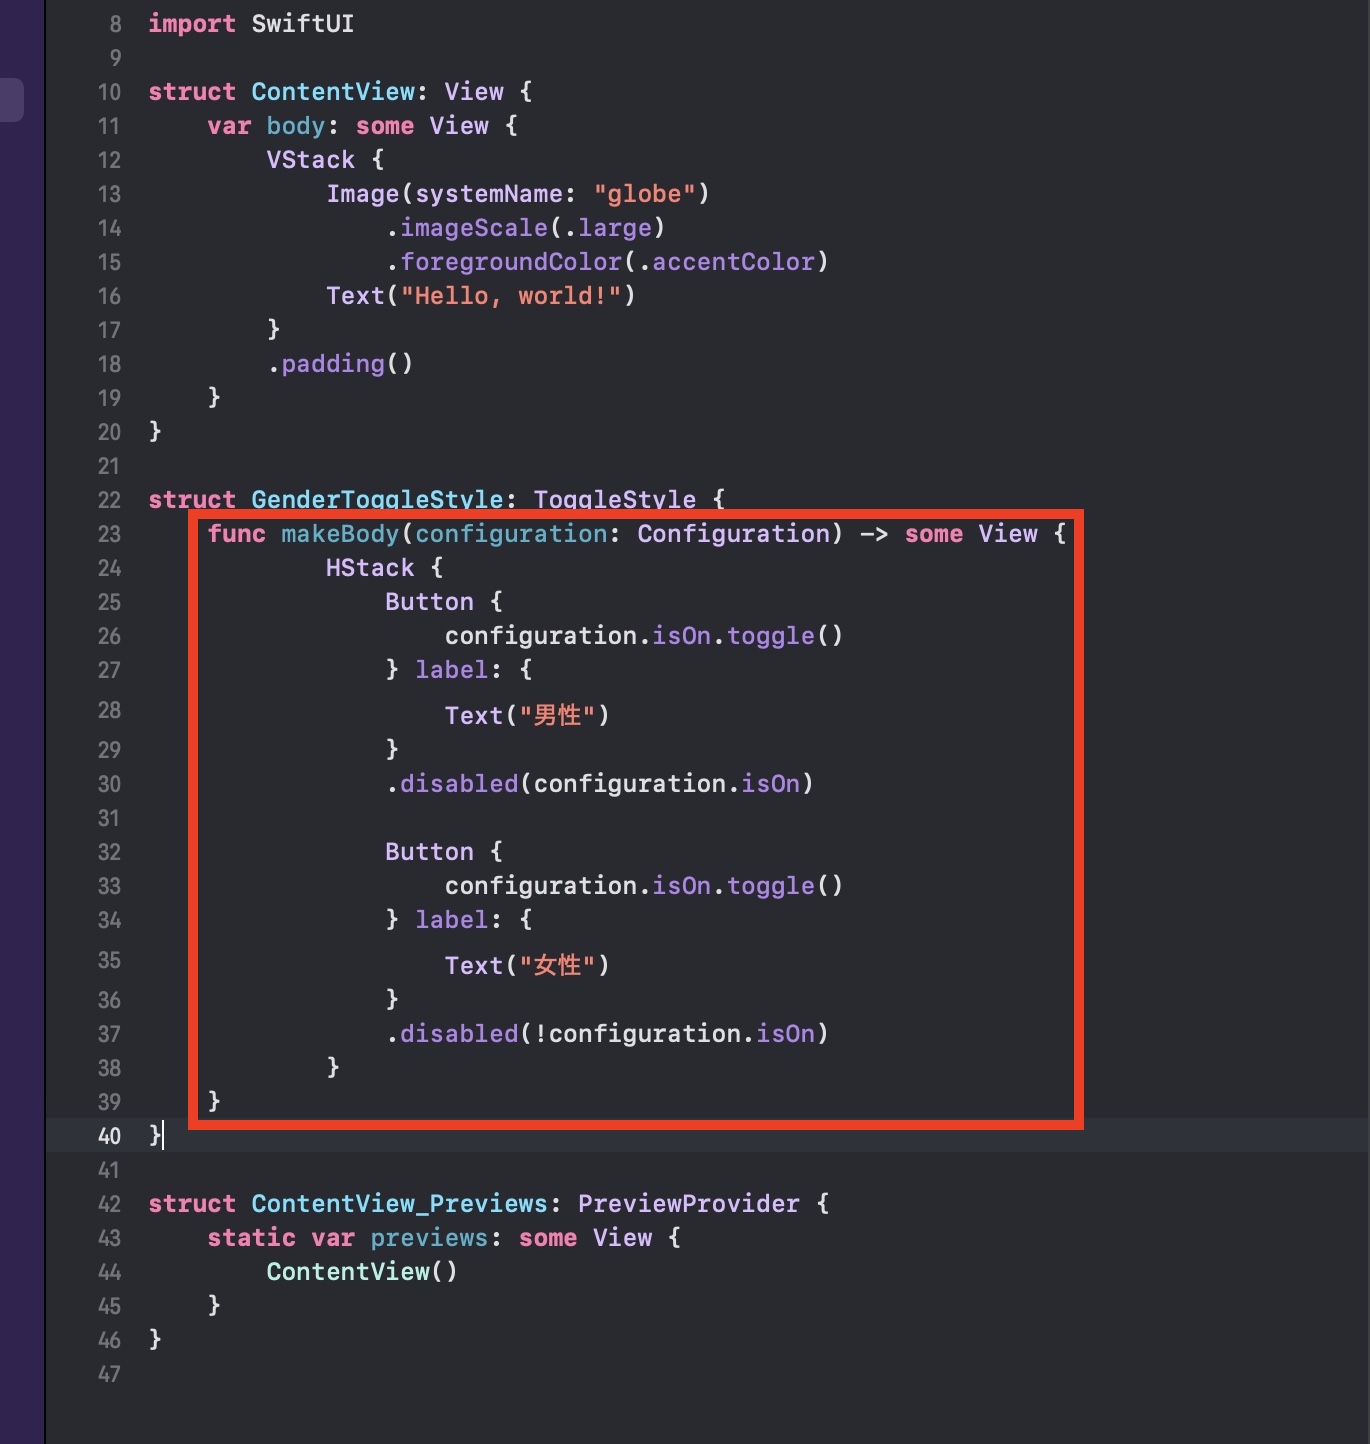Click 'disabled' modifier on line 30
The height and width of the screenshot is (1444, 1370).
pyautogui.click(x=459, y=784)
